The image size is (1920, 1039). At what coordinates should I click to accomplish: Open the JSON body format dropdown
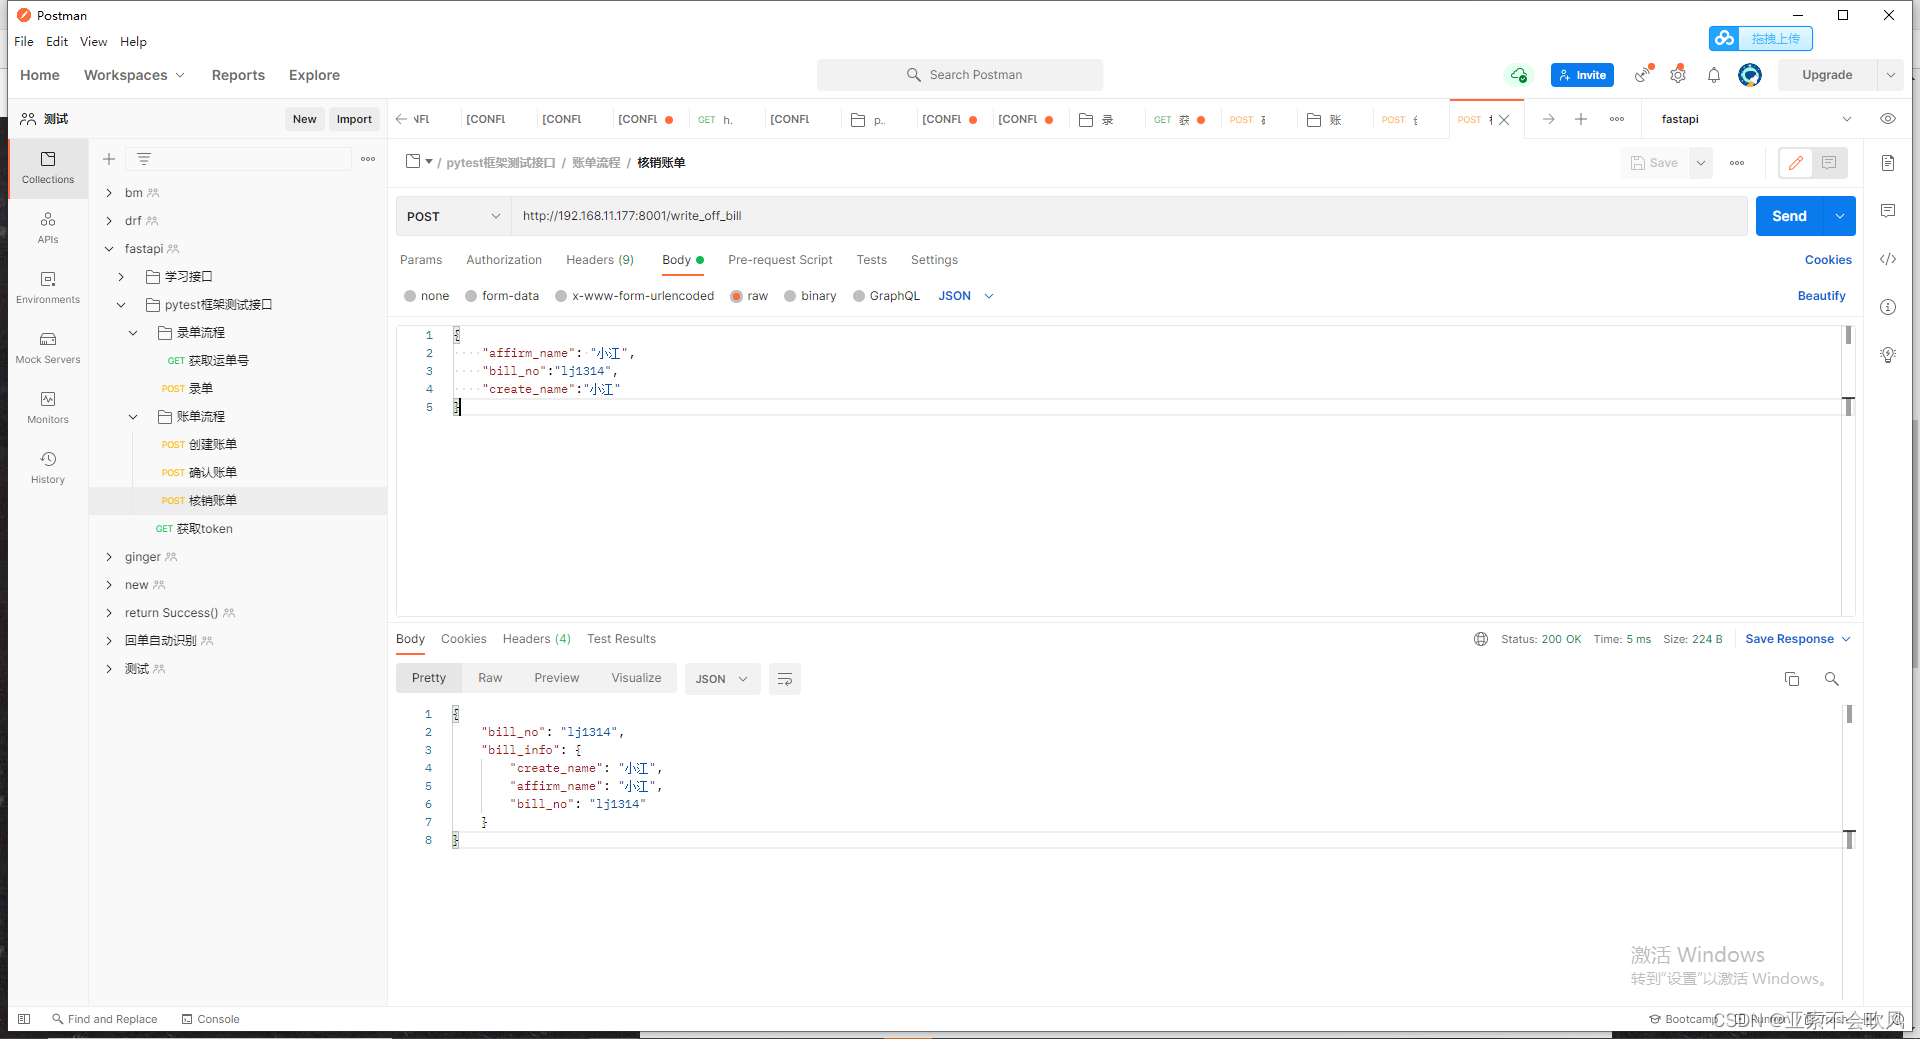966,296
